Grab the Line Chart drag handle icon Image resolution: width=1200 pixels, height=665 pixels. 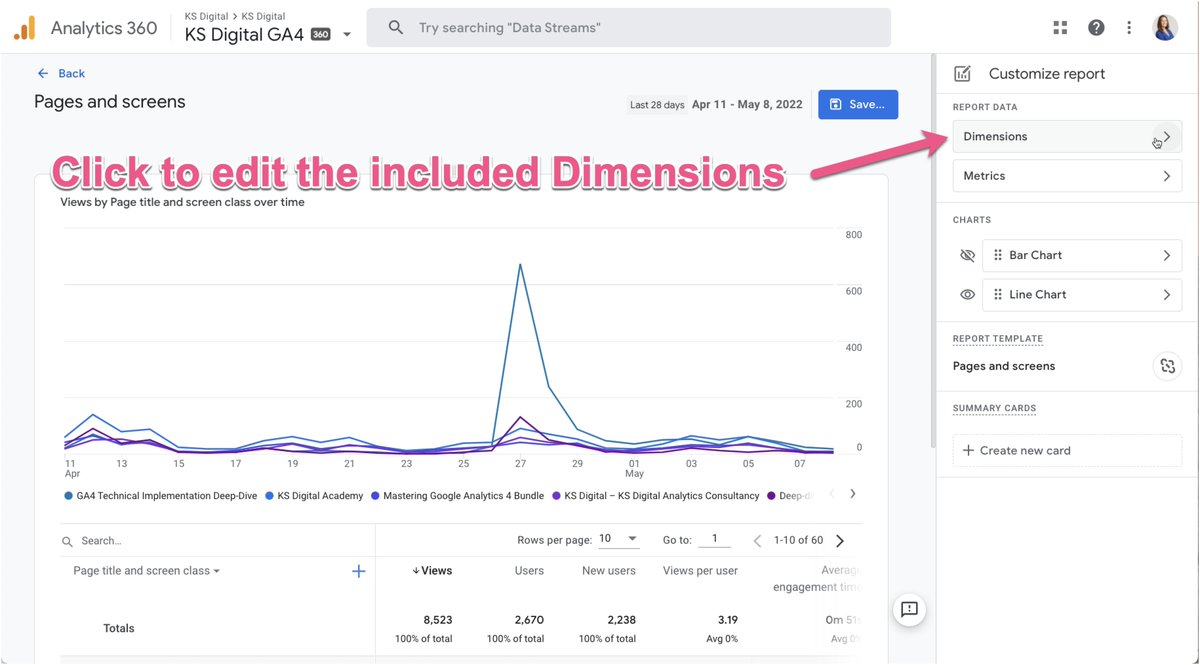[x=997, y=294]
